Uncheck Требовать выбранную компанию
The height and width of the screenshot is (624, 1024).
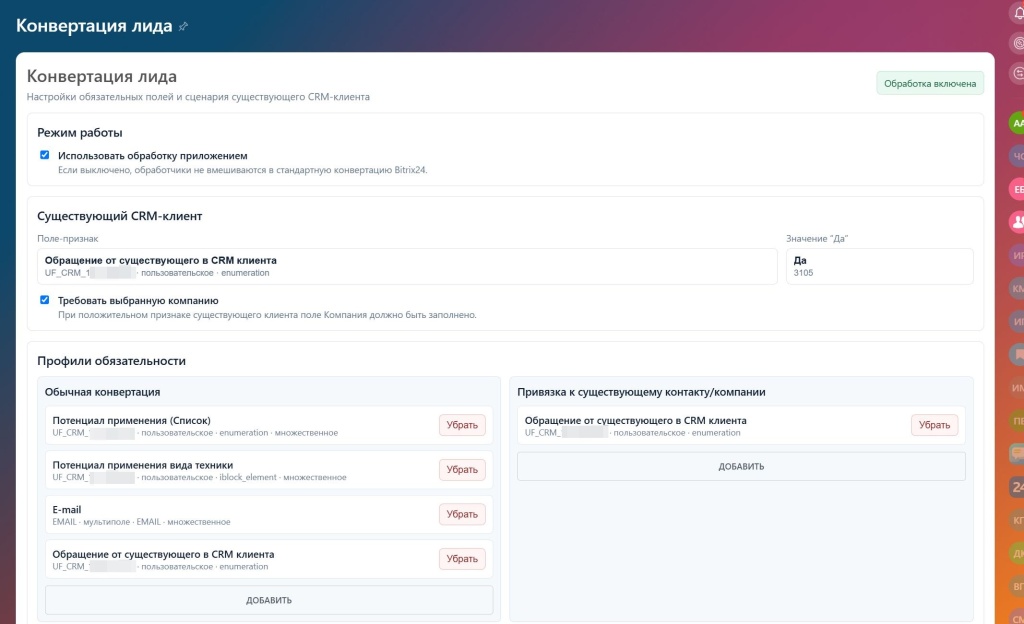click(44, 300)
